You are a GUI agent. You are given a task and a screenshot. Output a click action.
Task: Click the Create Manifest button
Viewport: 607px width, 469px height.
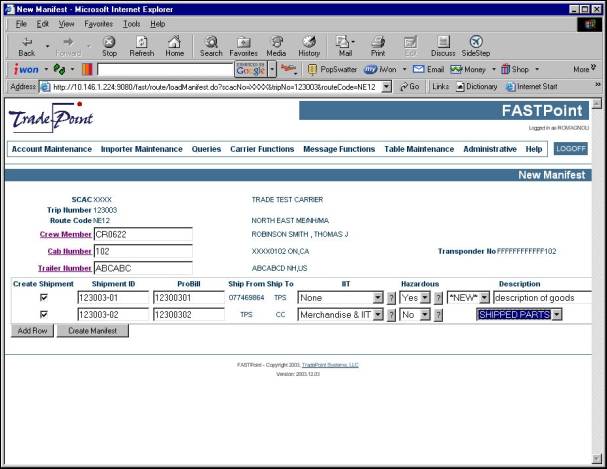click(93, 331)
